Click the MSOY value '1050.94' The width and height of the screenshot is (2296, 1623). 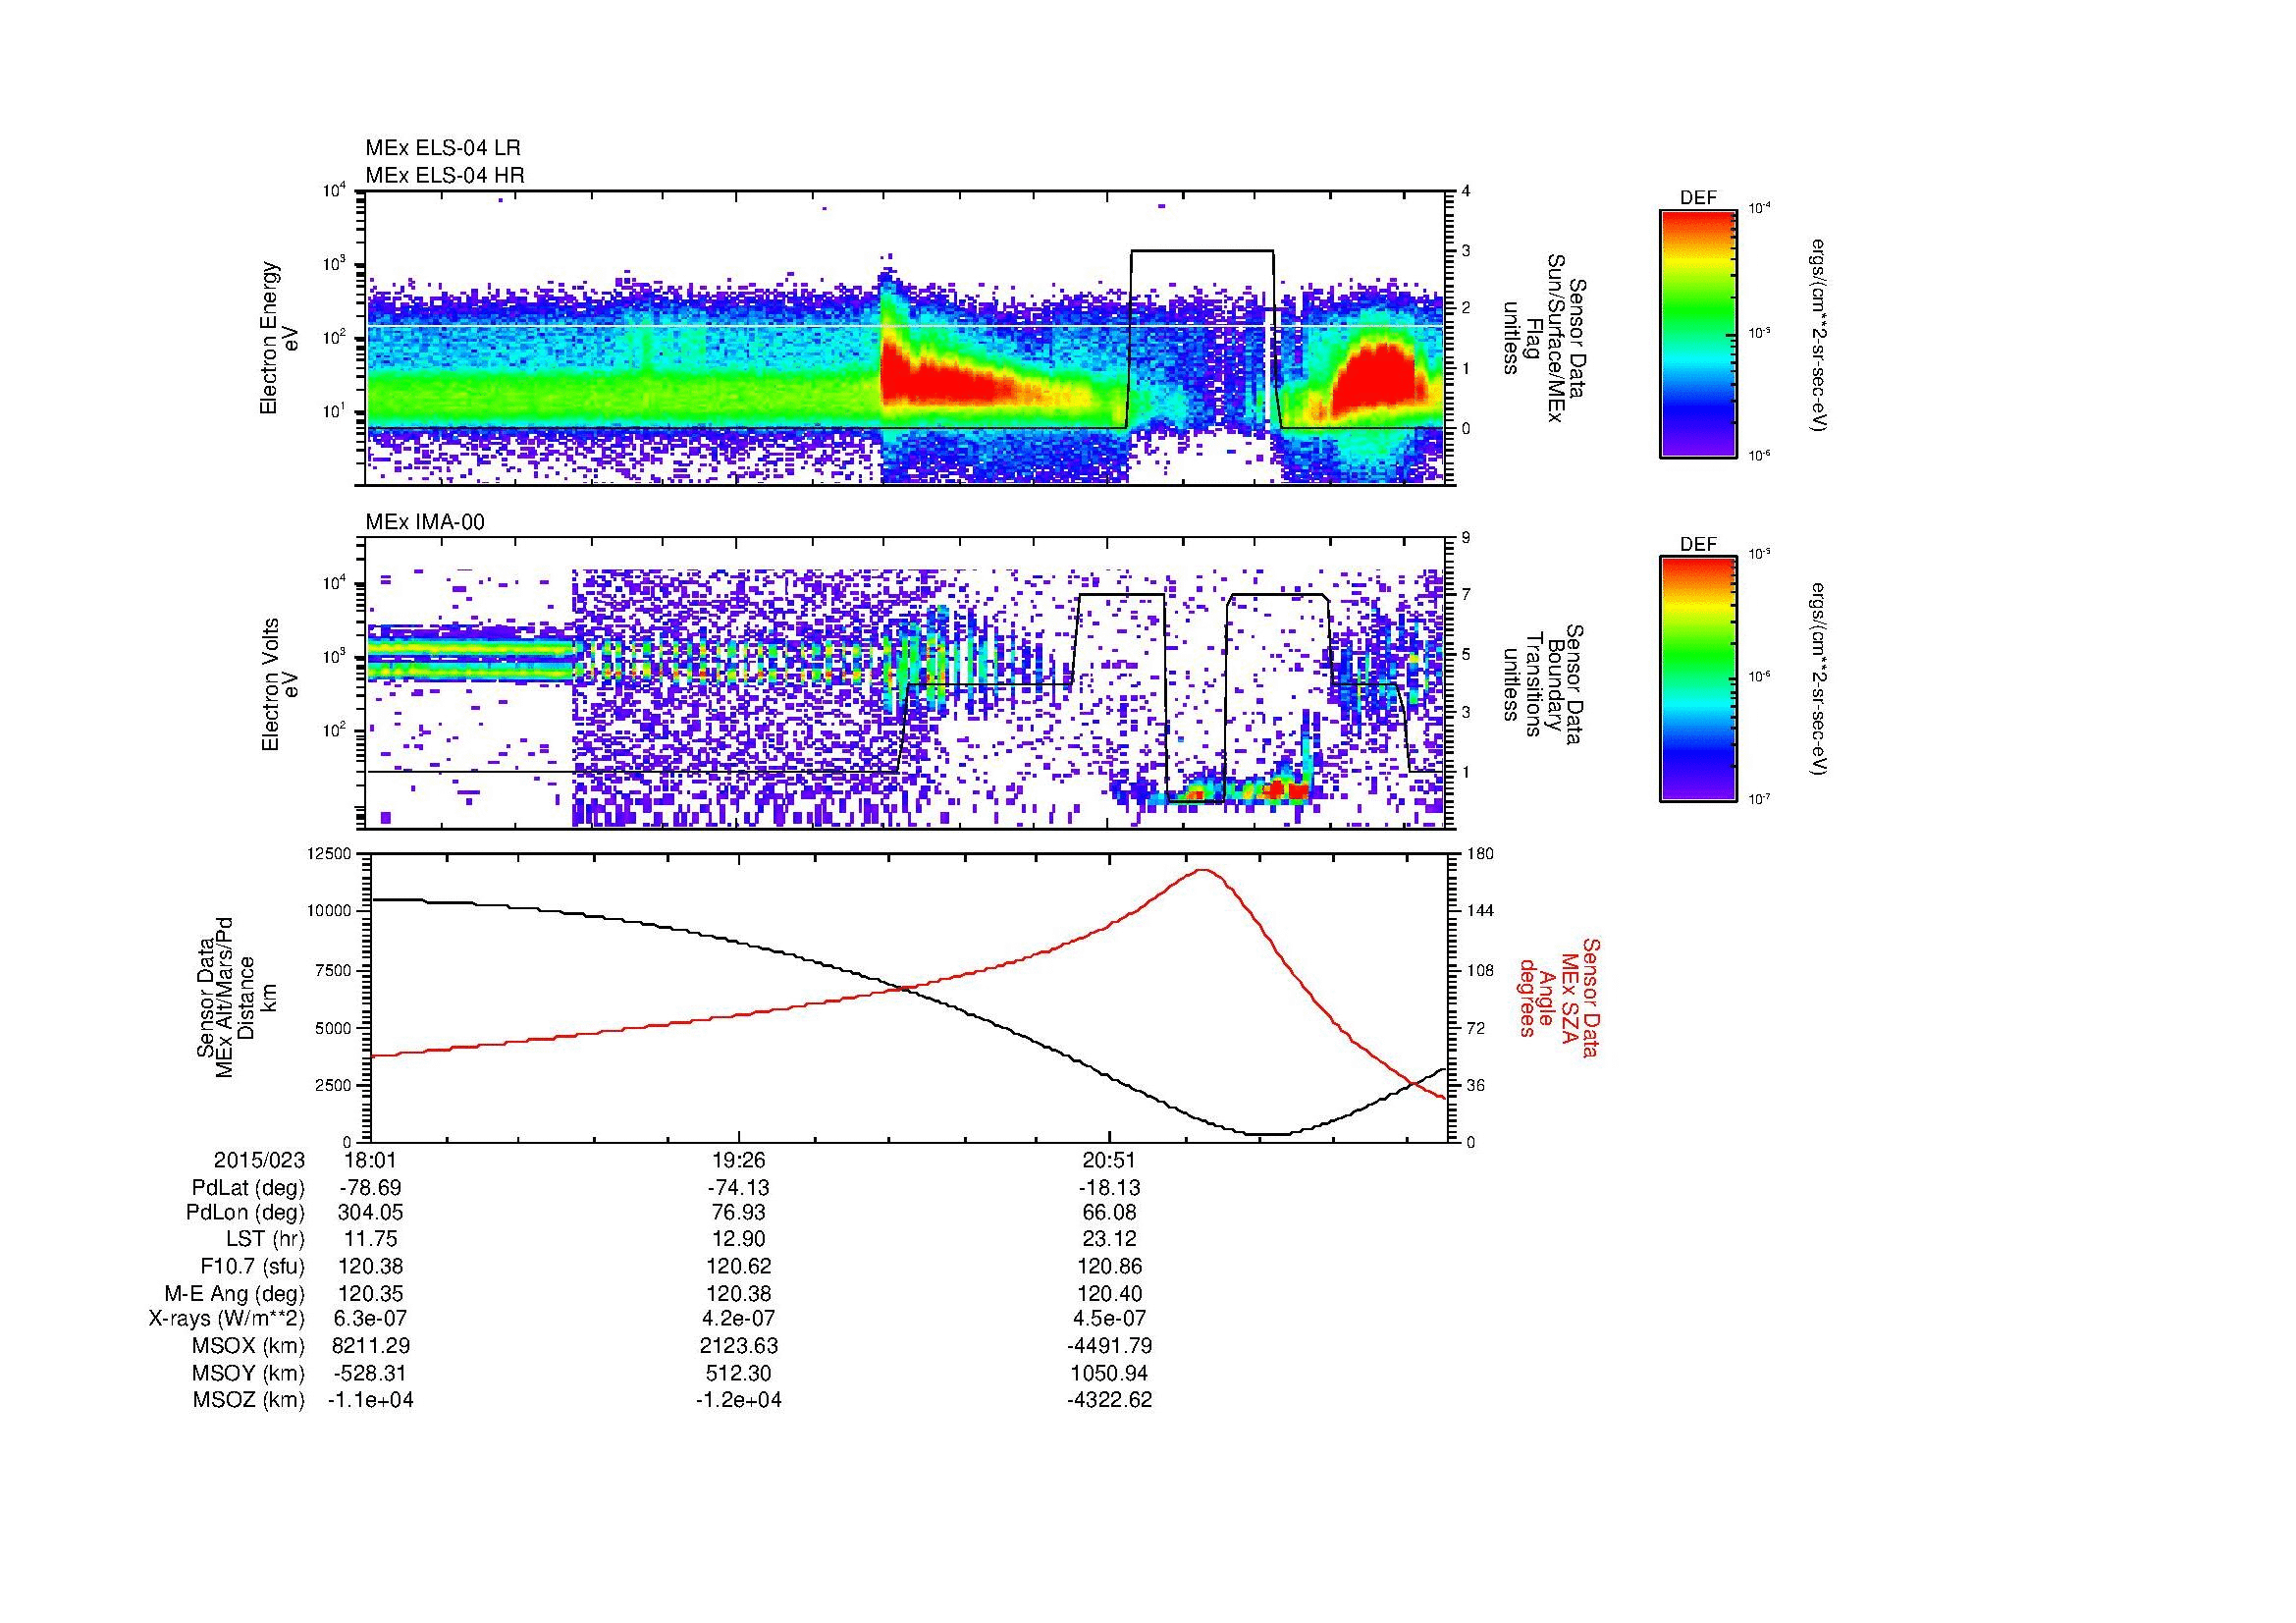1109,1373
